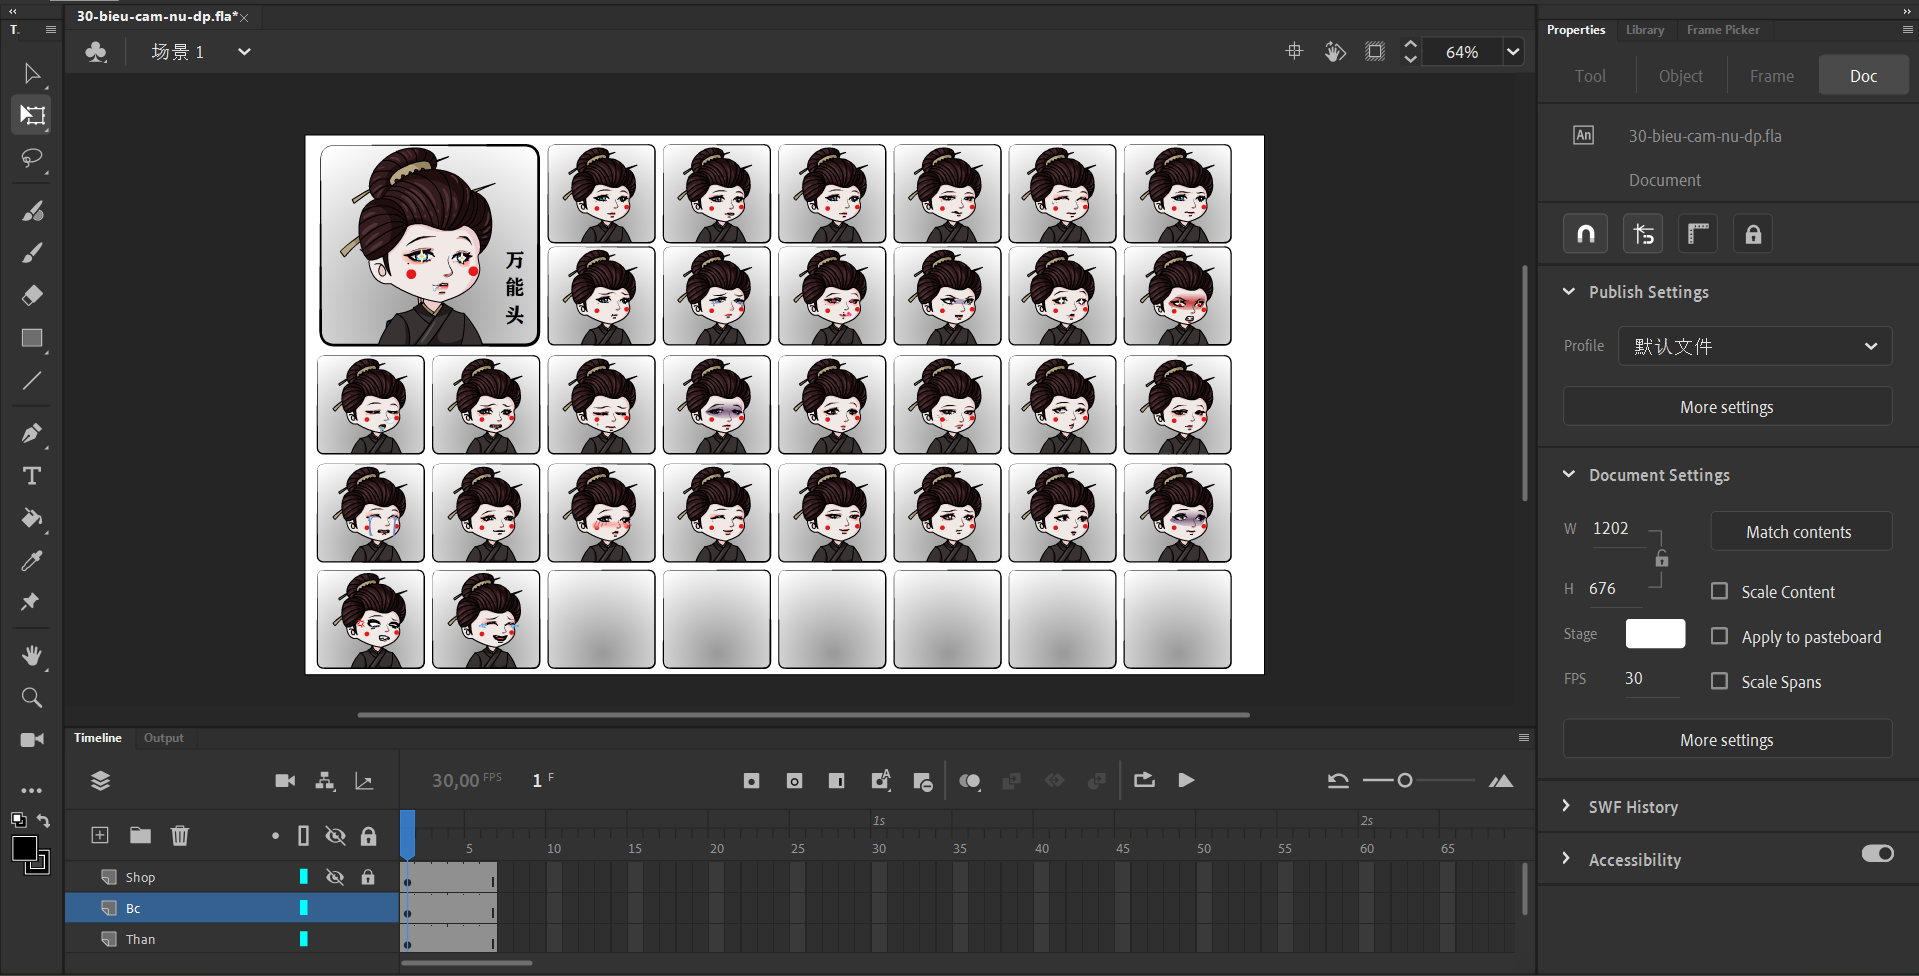Select the Eraser tool

coord(32,295)
